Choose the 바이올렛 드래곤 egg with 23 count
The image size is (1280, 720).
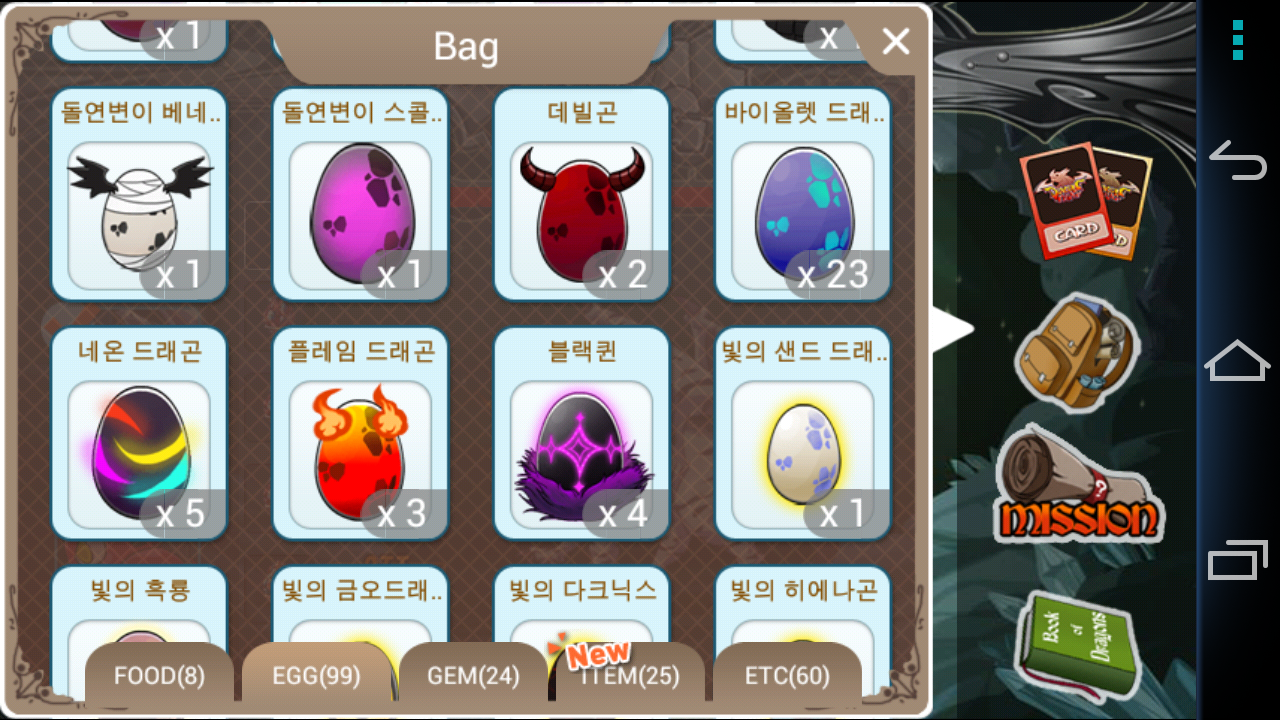[803, 195]
